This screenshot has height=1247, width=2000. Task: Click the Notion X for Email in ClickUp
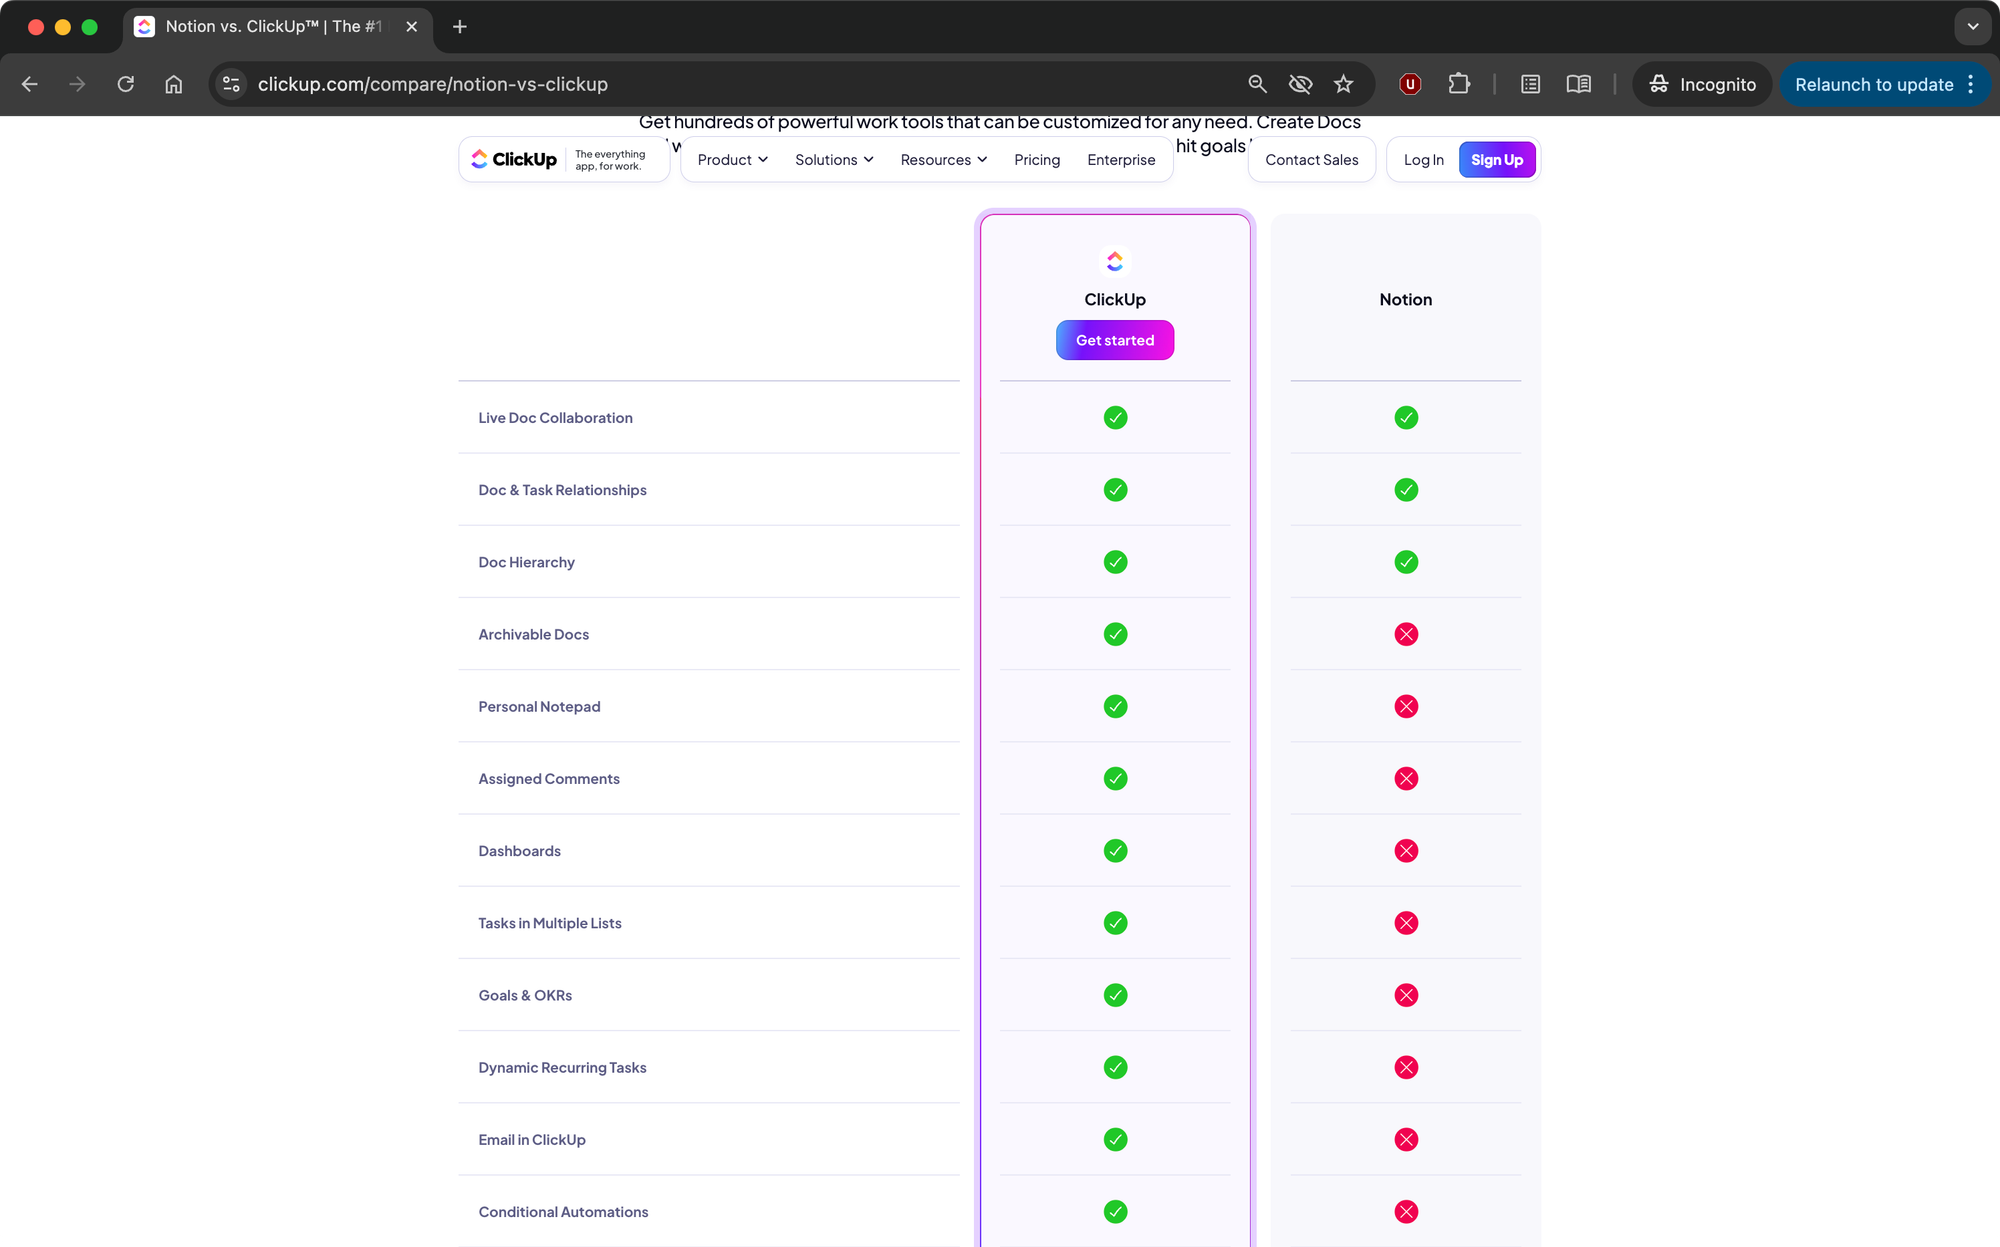[1406, 1140]
